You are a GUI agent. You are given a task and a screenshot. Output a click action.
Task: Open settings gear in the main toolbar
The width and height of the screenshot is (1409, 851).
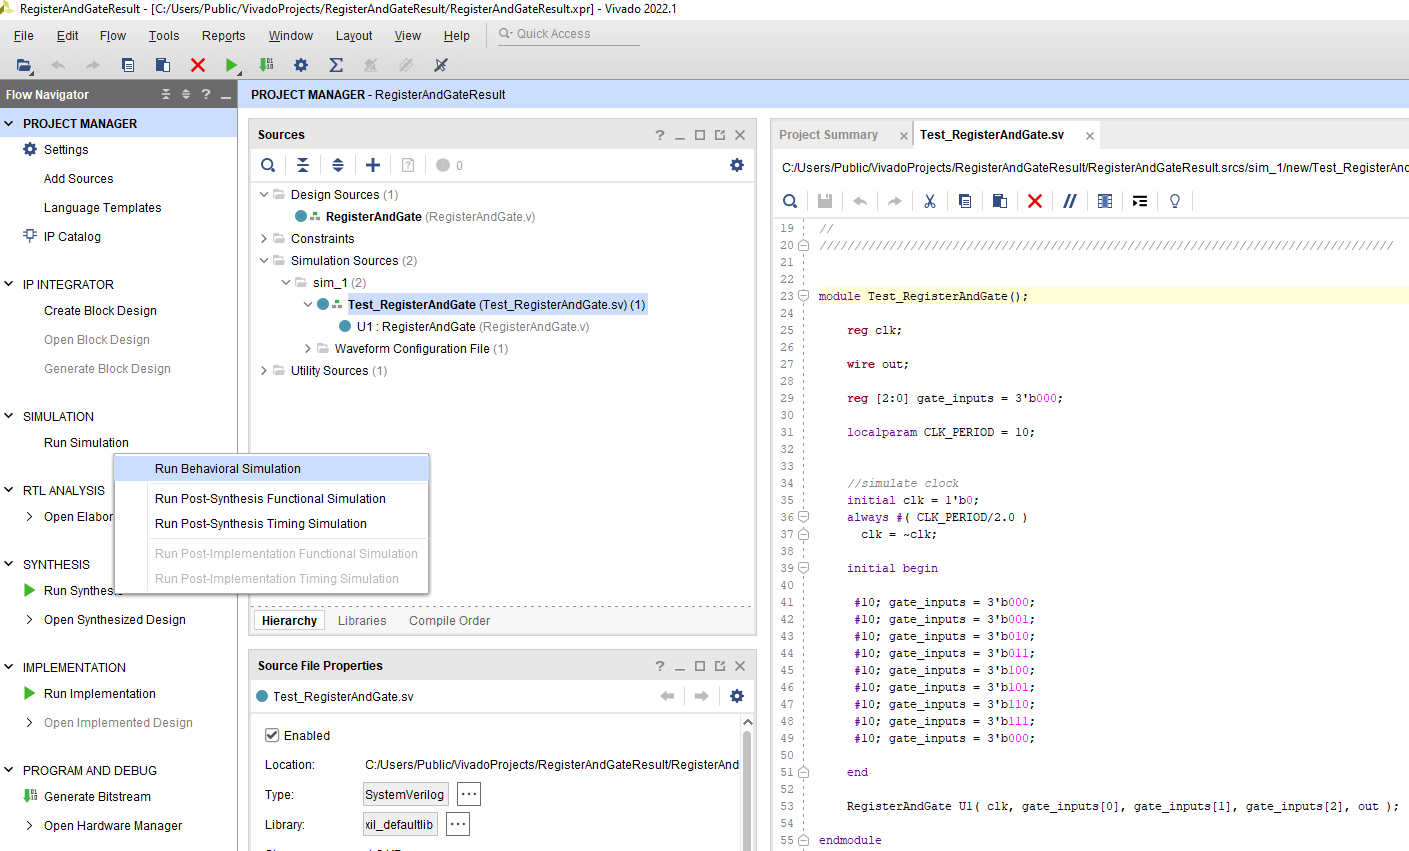301,65
